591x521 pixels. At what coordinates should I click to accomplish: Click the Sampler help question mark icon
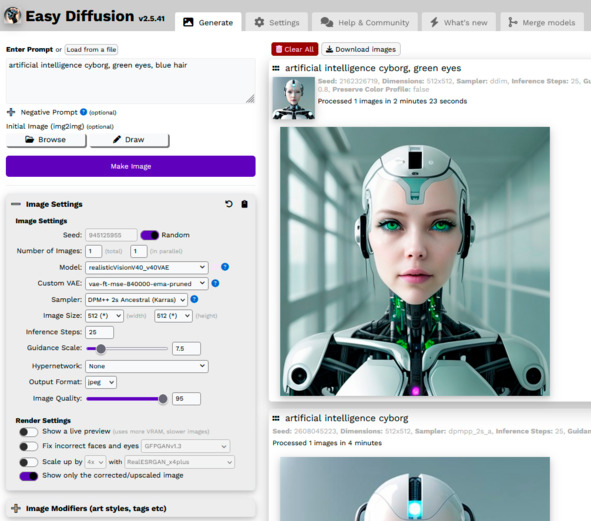coord(194,299)
